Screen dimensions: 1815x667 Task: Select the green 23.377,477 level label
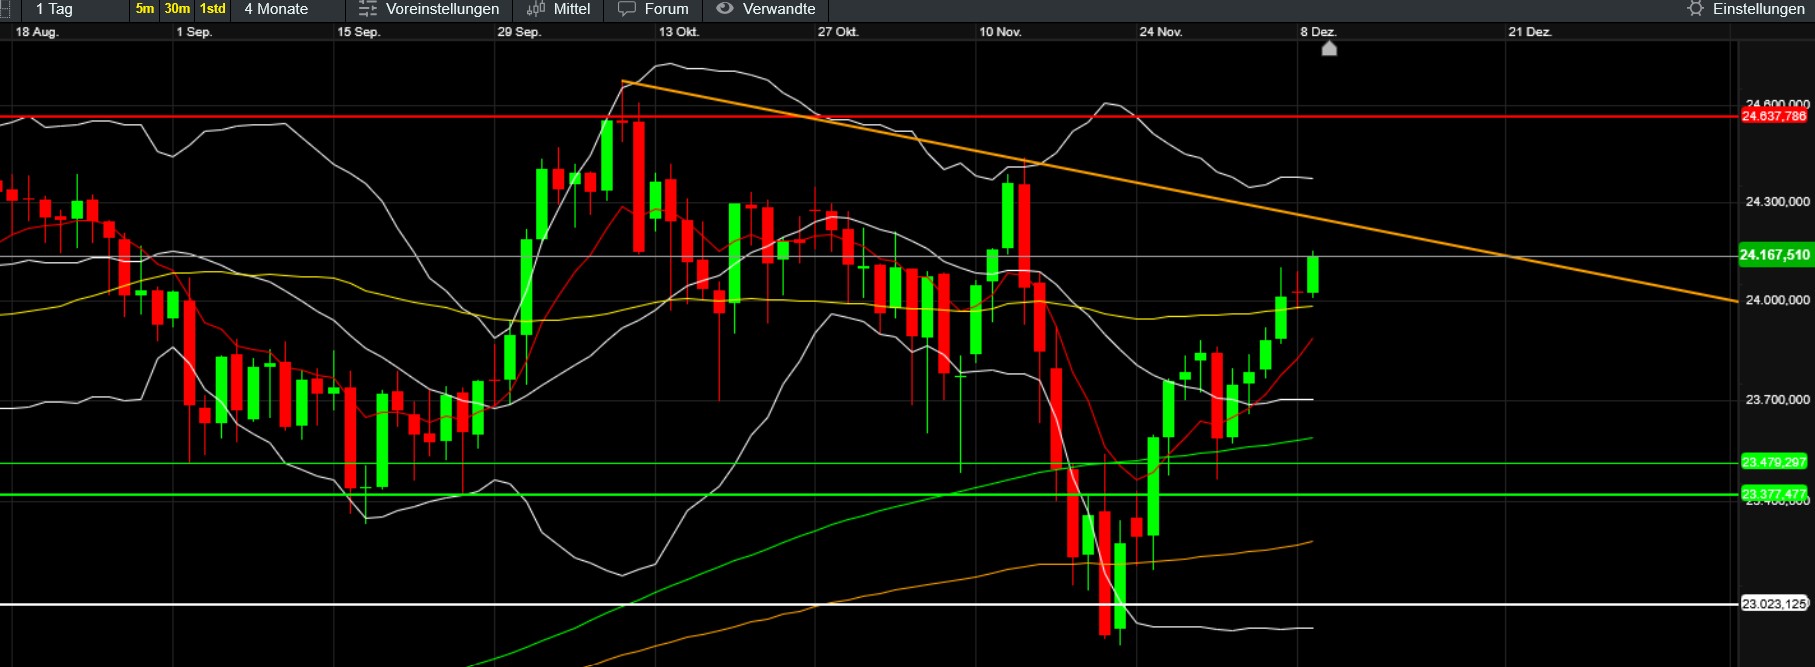click(x=1774, y=494)
